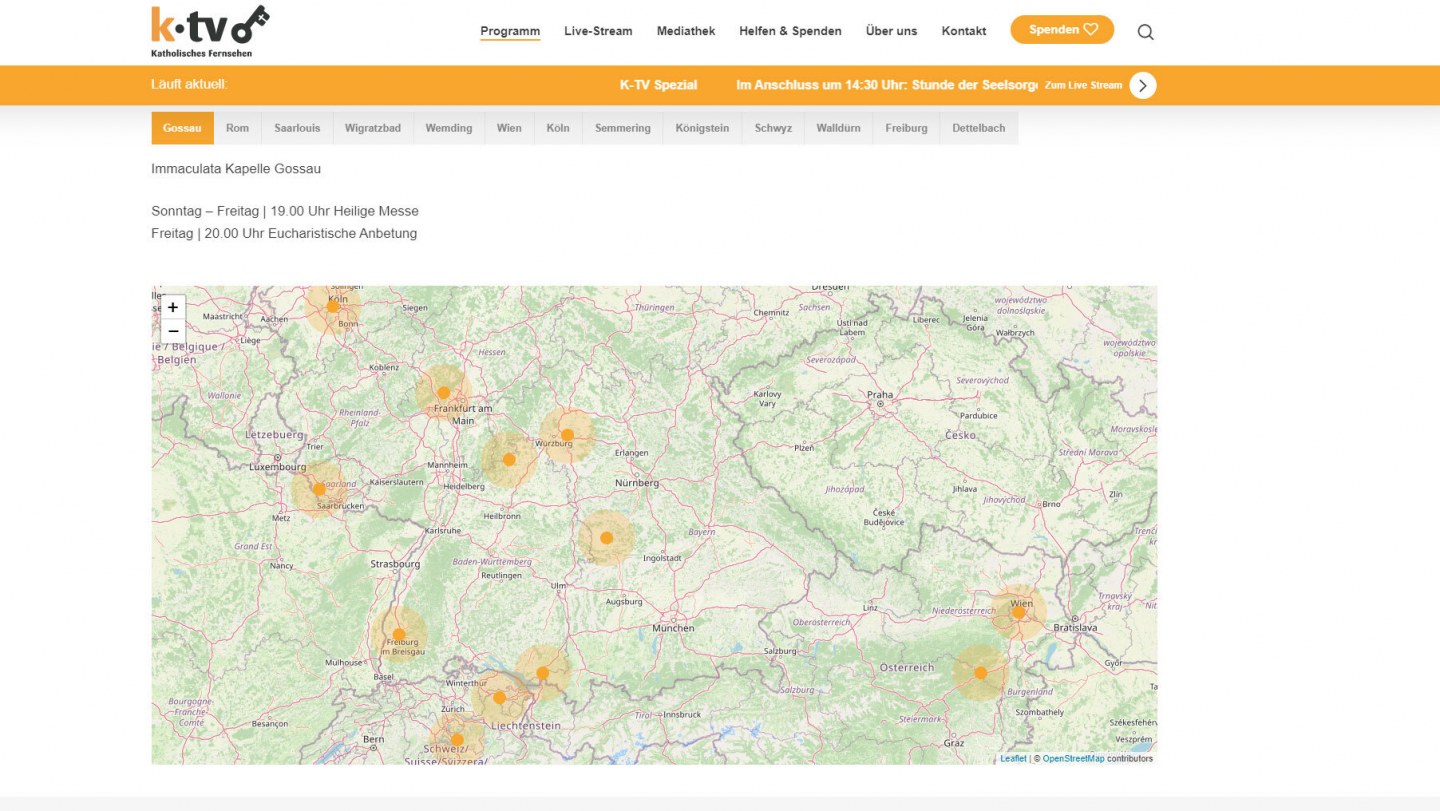The height and width of the screenshot is (811, 1440).
Task: Click the map marker at Würzburg
Action: tap(567, 435)
